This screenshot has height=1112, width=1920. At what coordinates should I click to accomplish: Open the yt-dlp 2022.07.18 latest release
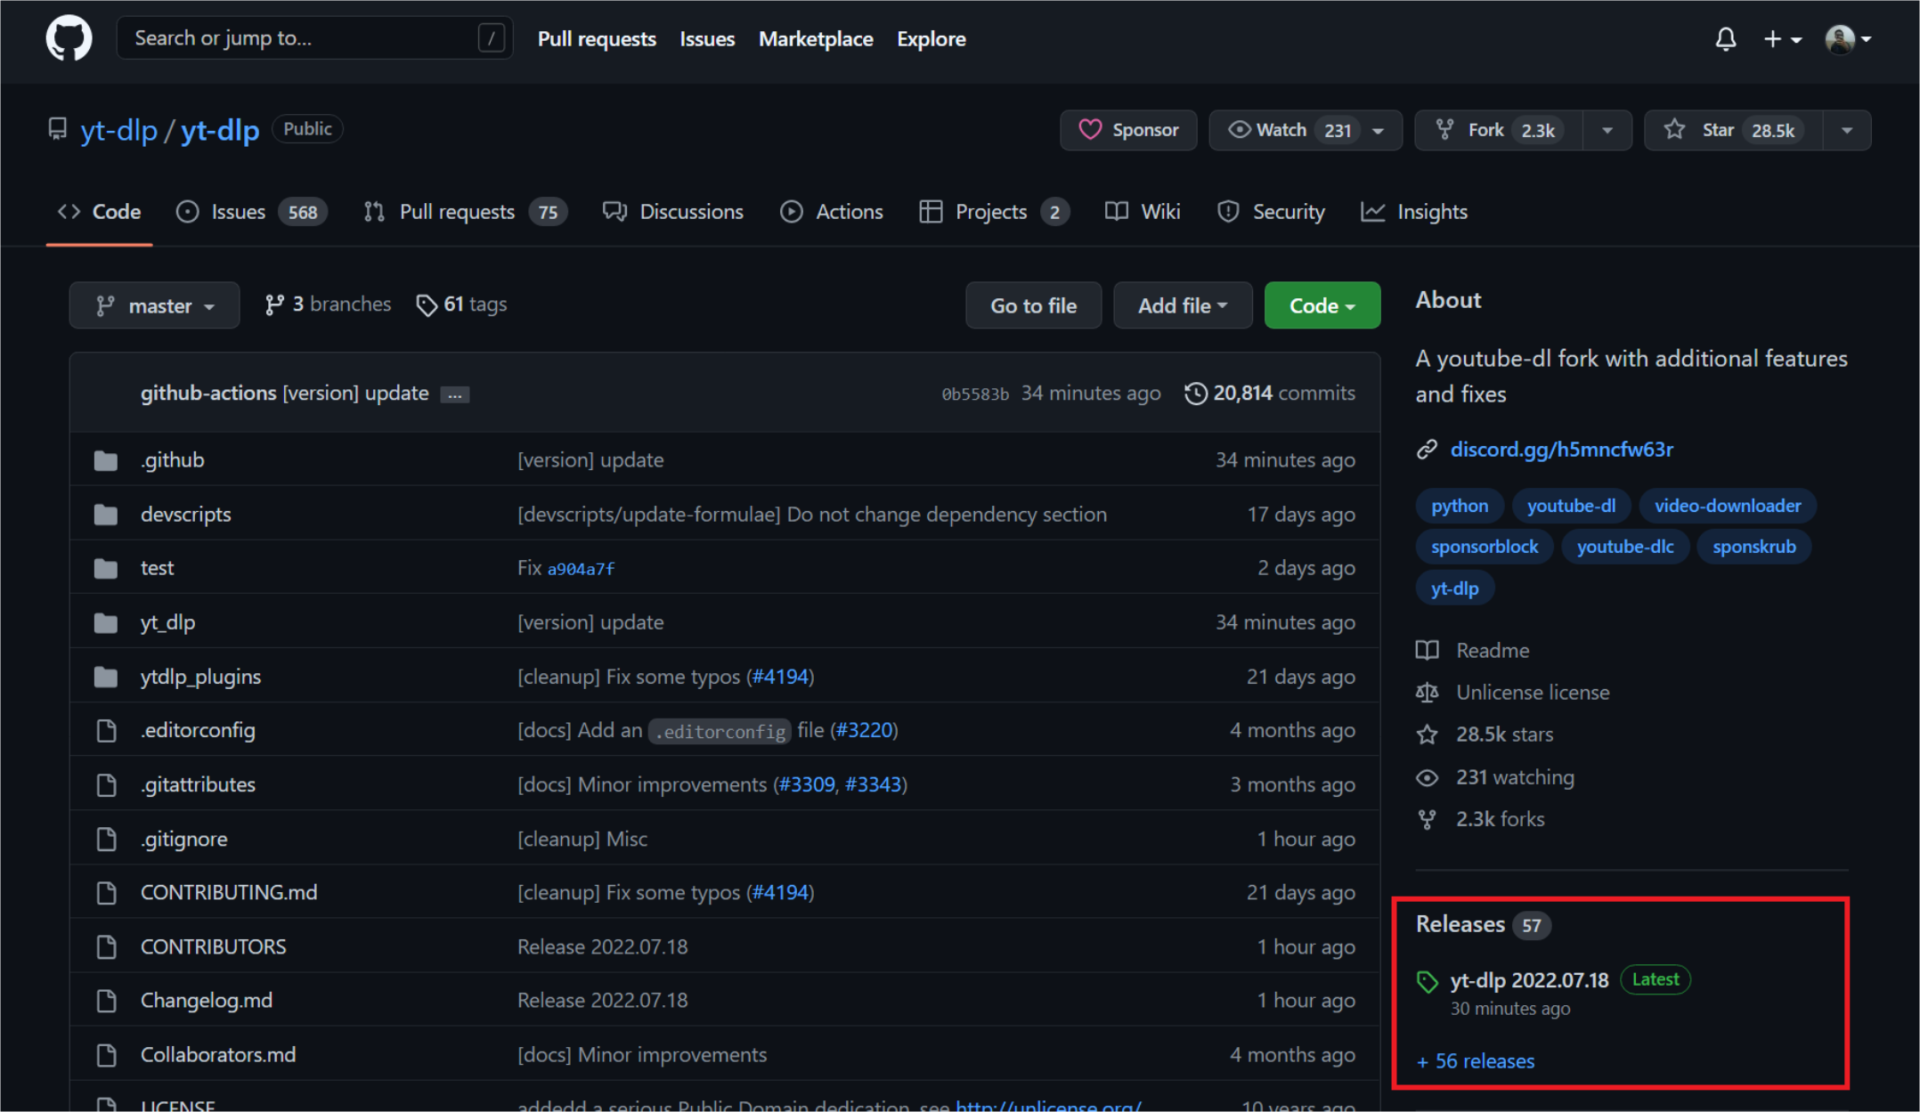[x=1529, y=980]
